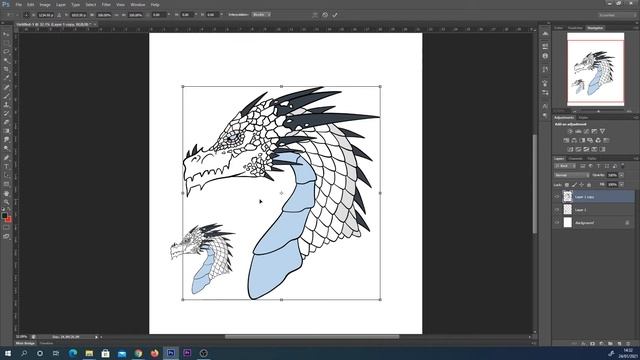Click the Navigator preview thumbnail
The width and height of the screenshot is (640, 360).
[596, 69]
